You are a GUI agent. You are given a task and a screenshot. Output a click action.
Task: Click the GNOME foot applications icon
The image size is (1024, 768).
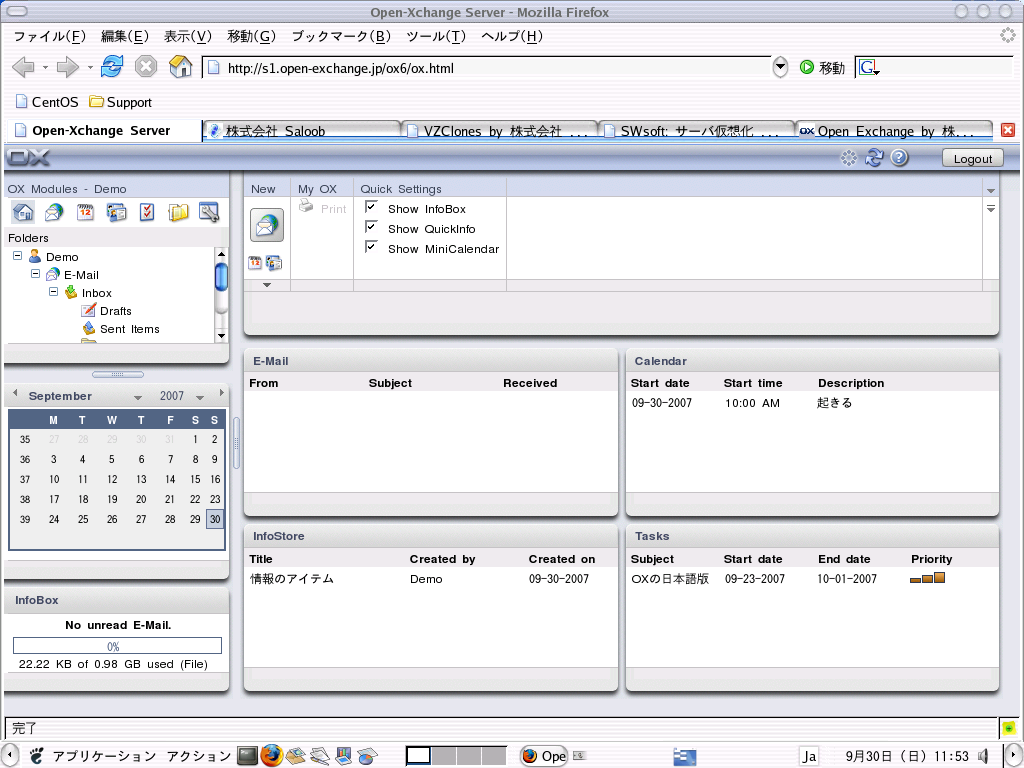pos(37,756)
